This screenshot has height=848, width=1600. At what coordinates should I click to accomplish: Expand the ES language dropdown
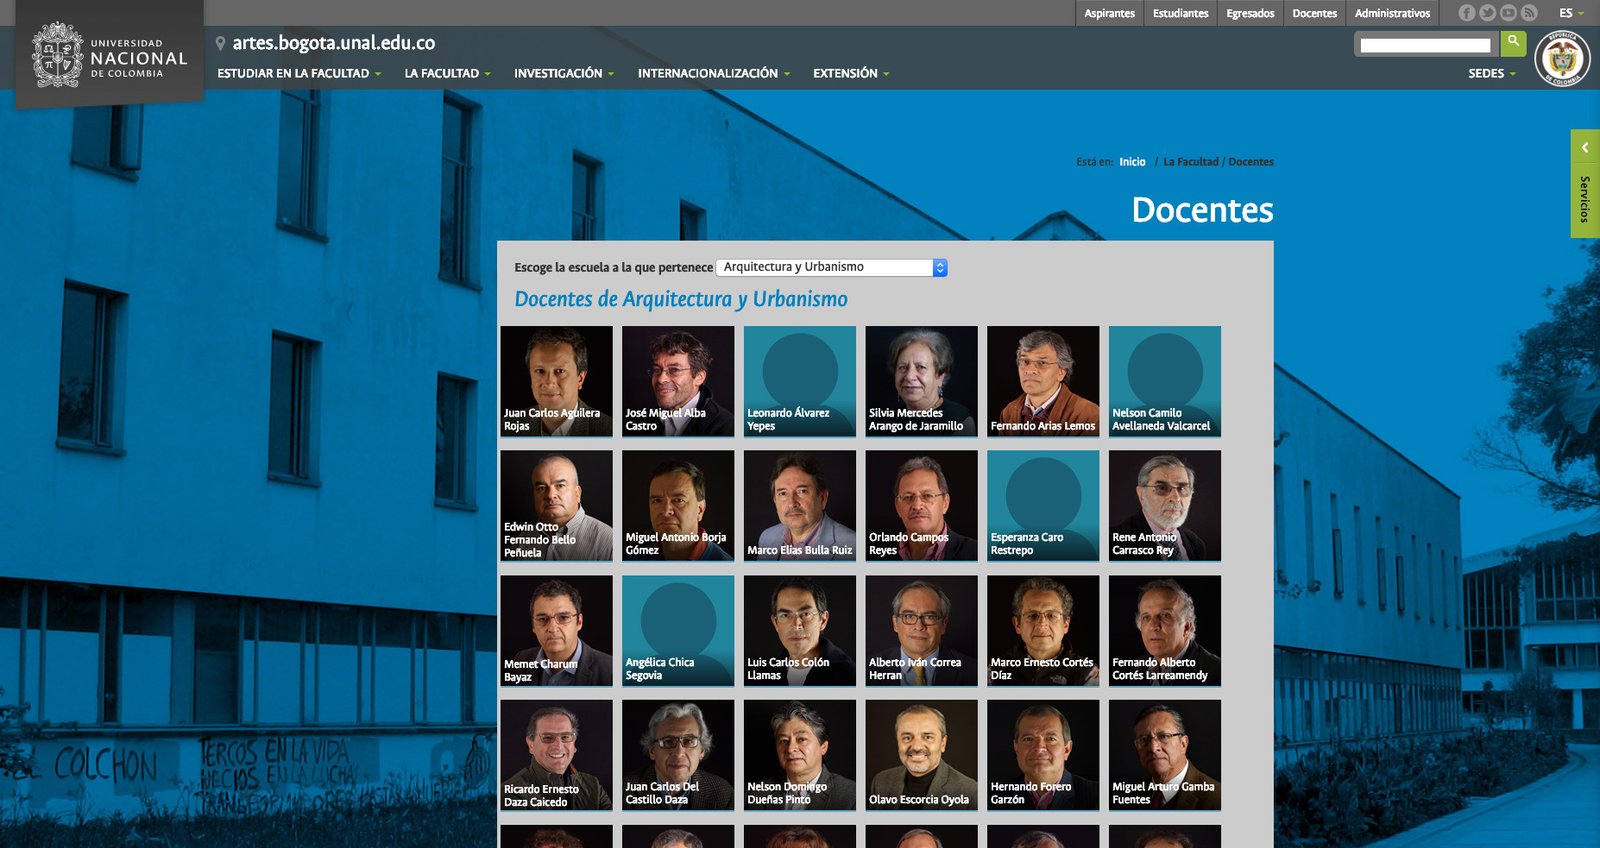[1571, 13]
